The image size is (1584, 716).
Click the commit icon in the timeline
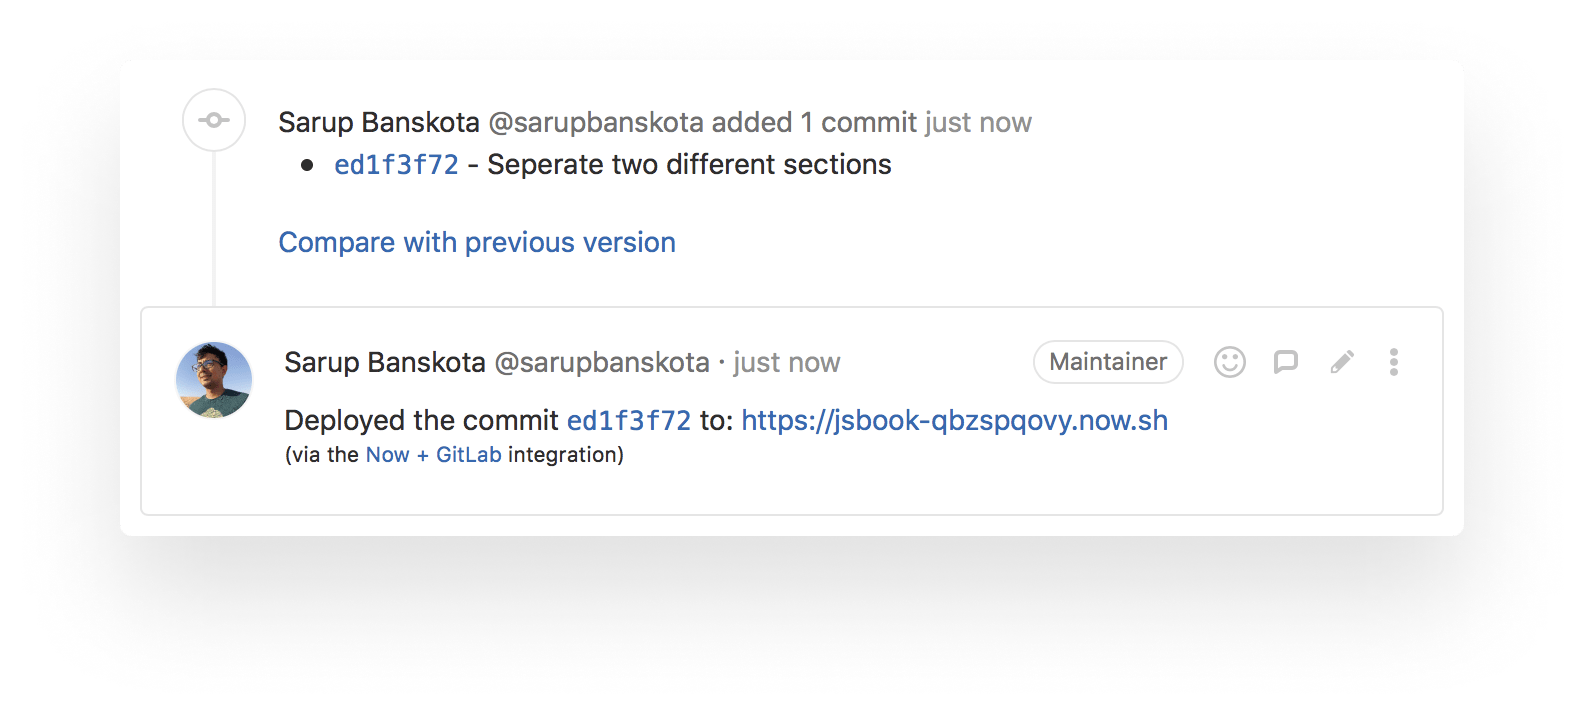214,120
